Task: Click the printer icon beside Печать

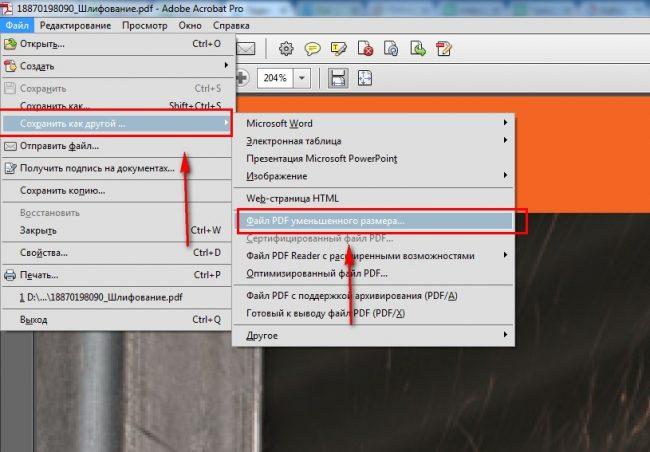Action: 10,275
